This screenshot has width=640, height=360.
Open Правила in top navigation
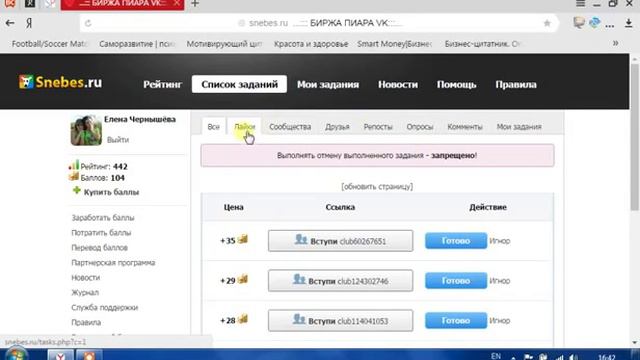[516, 84]
